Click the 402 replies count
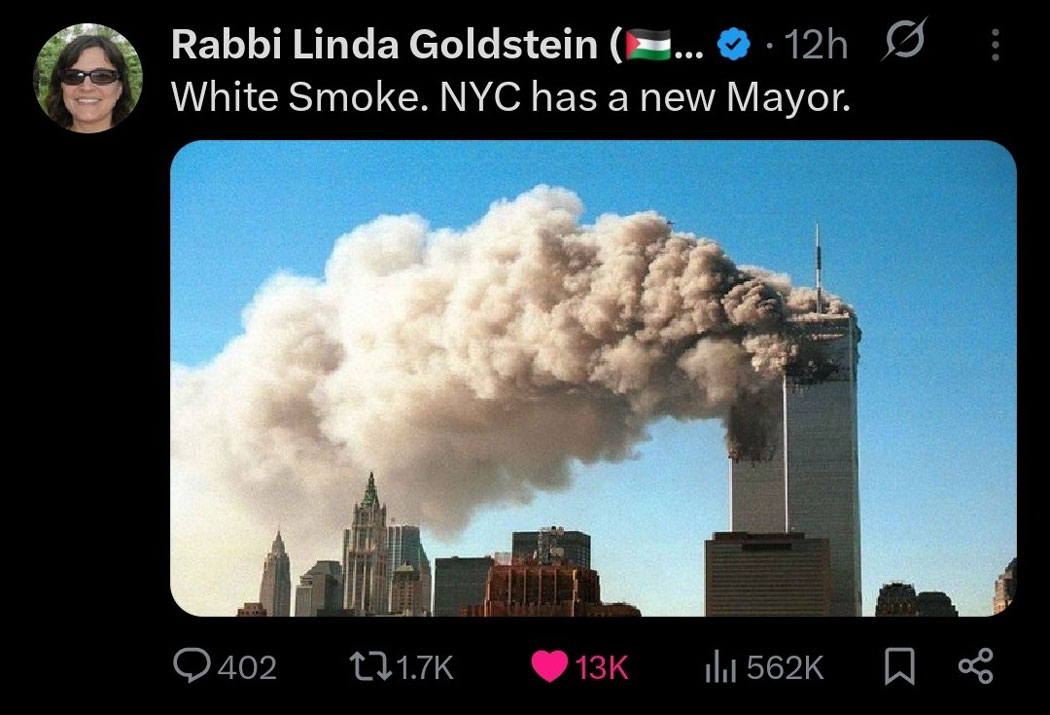The height and width of the screenshot is (715, 1050). point(247,667)
